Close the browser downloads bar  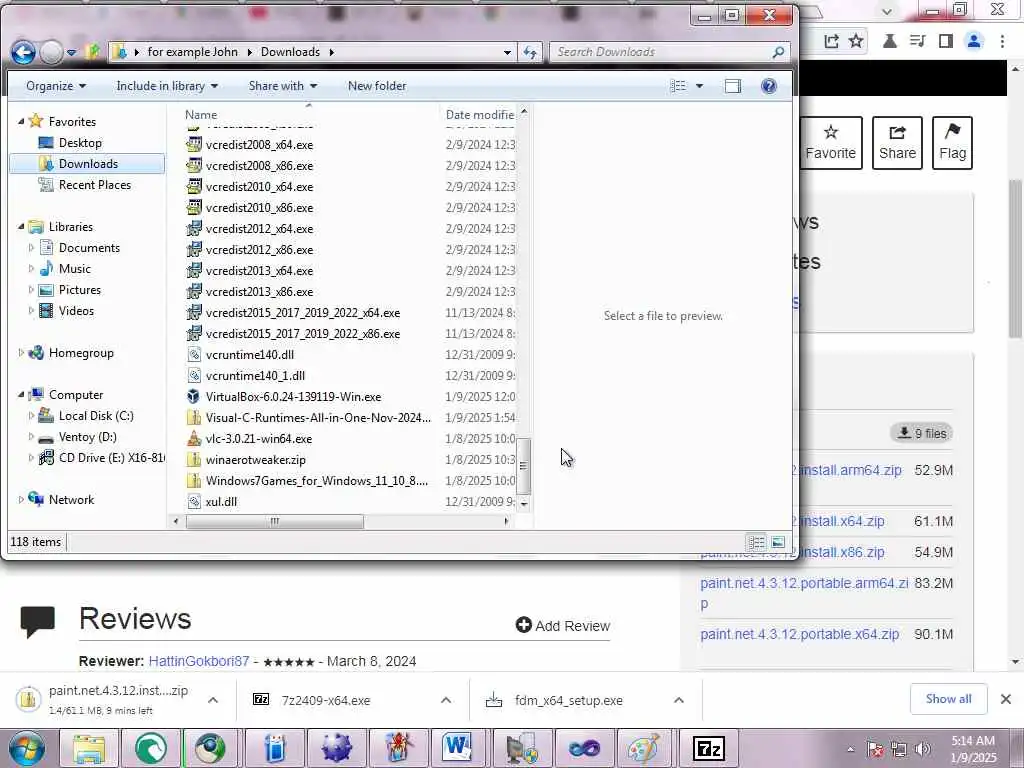1006,699
